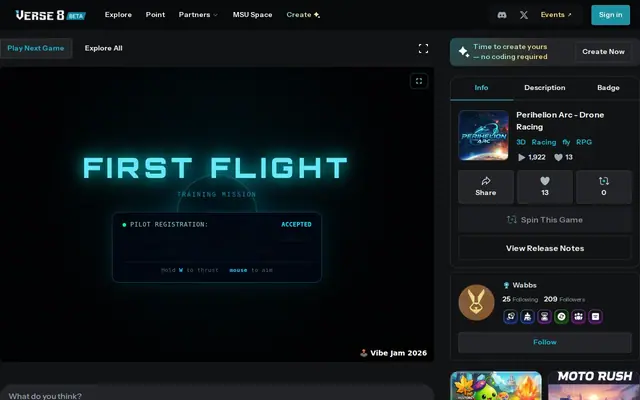Expand game with in-frame fullscreen icon
This screenshot has width=640, height=400.
[x=419, y=81]
